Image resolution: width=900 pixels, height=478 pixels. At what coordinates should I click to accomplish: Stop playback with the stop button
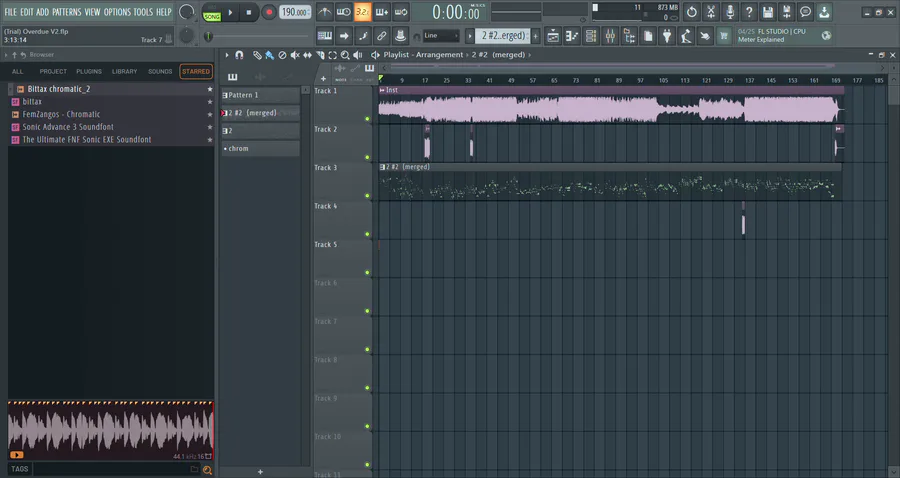(x=249, y=12)
